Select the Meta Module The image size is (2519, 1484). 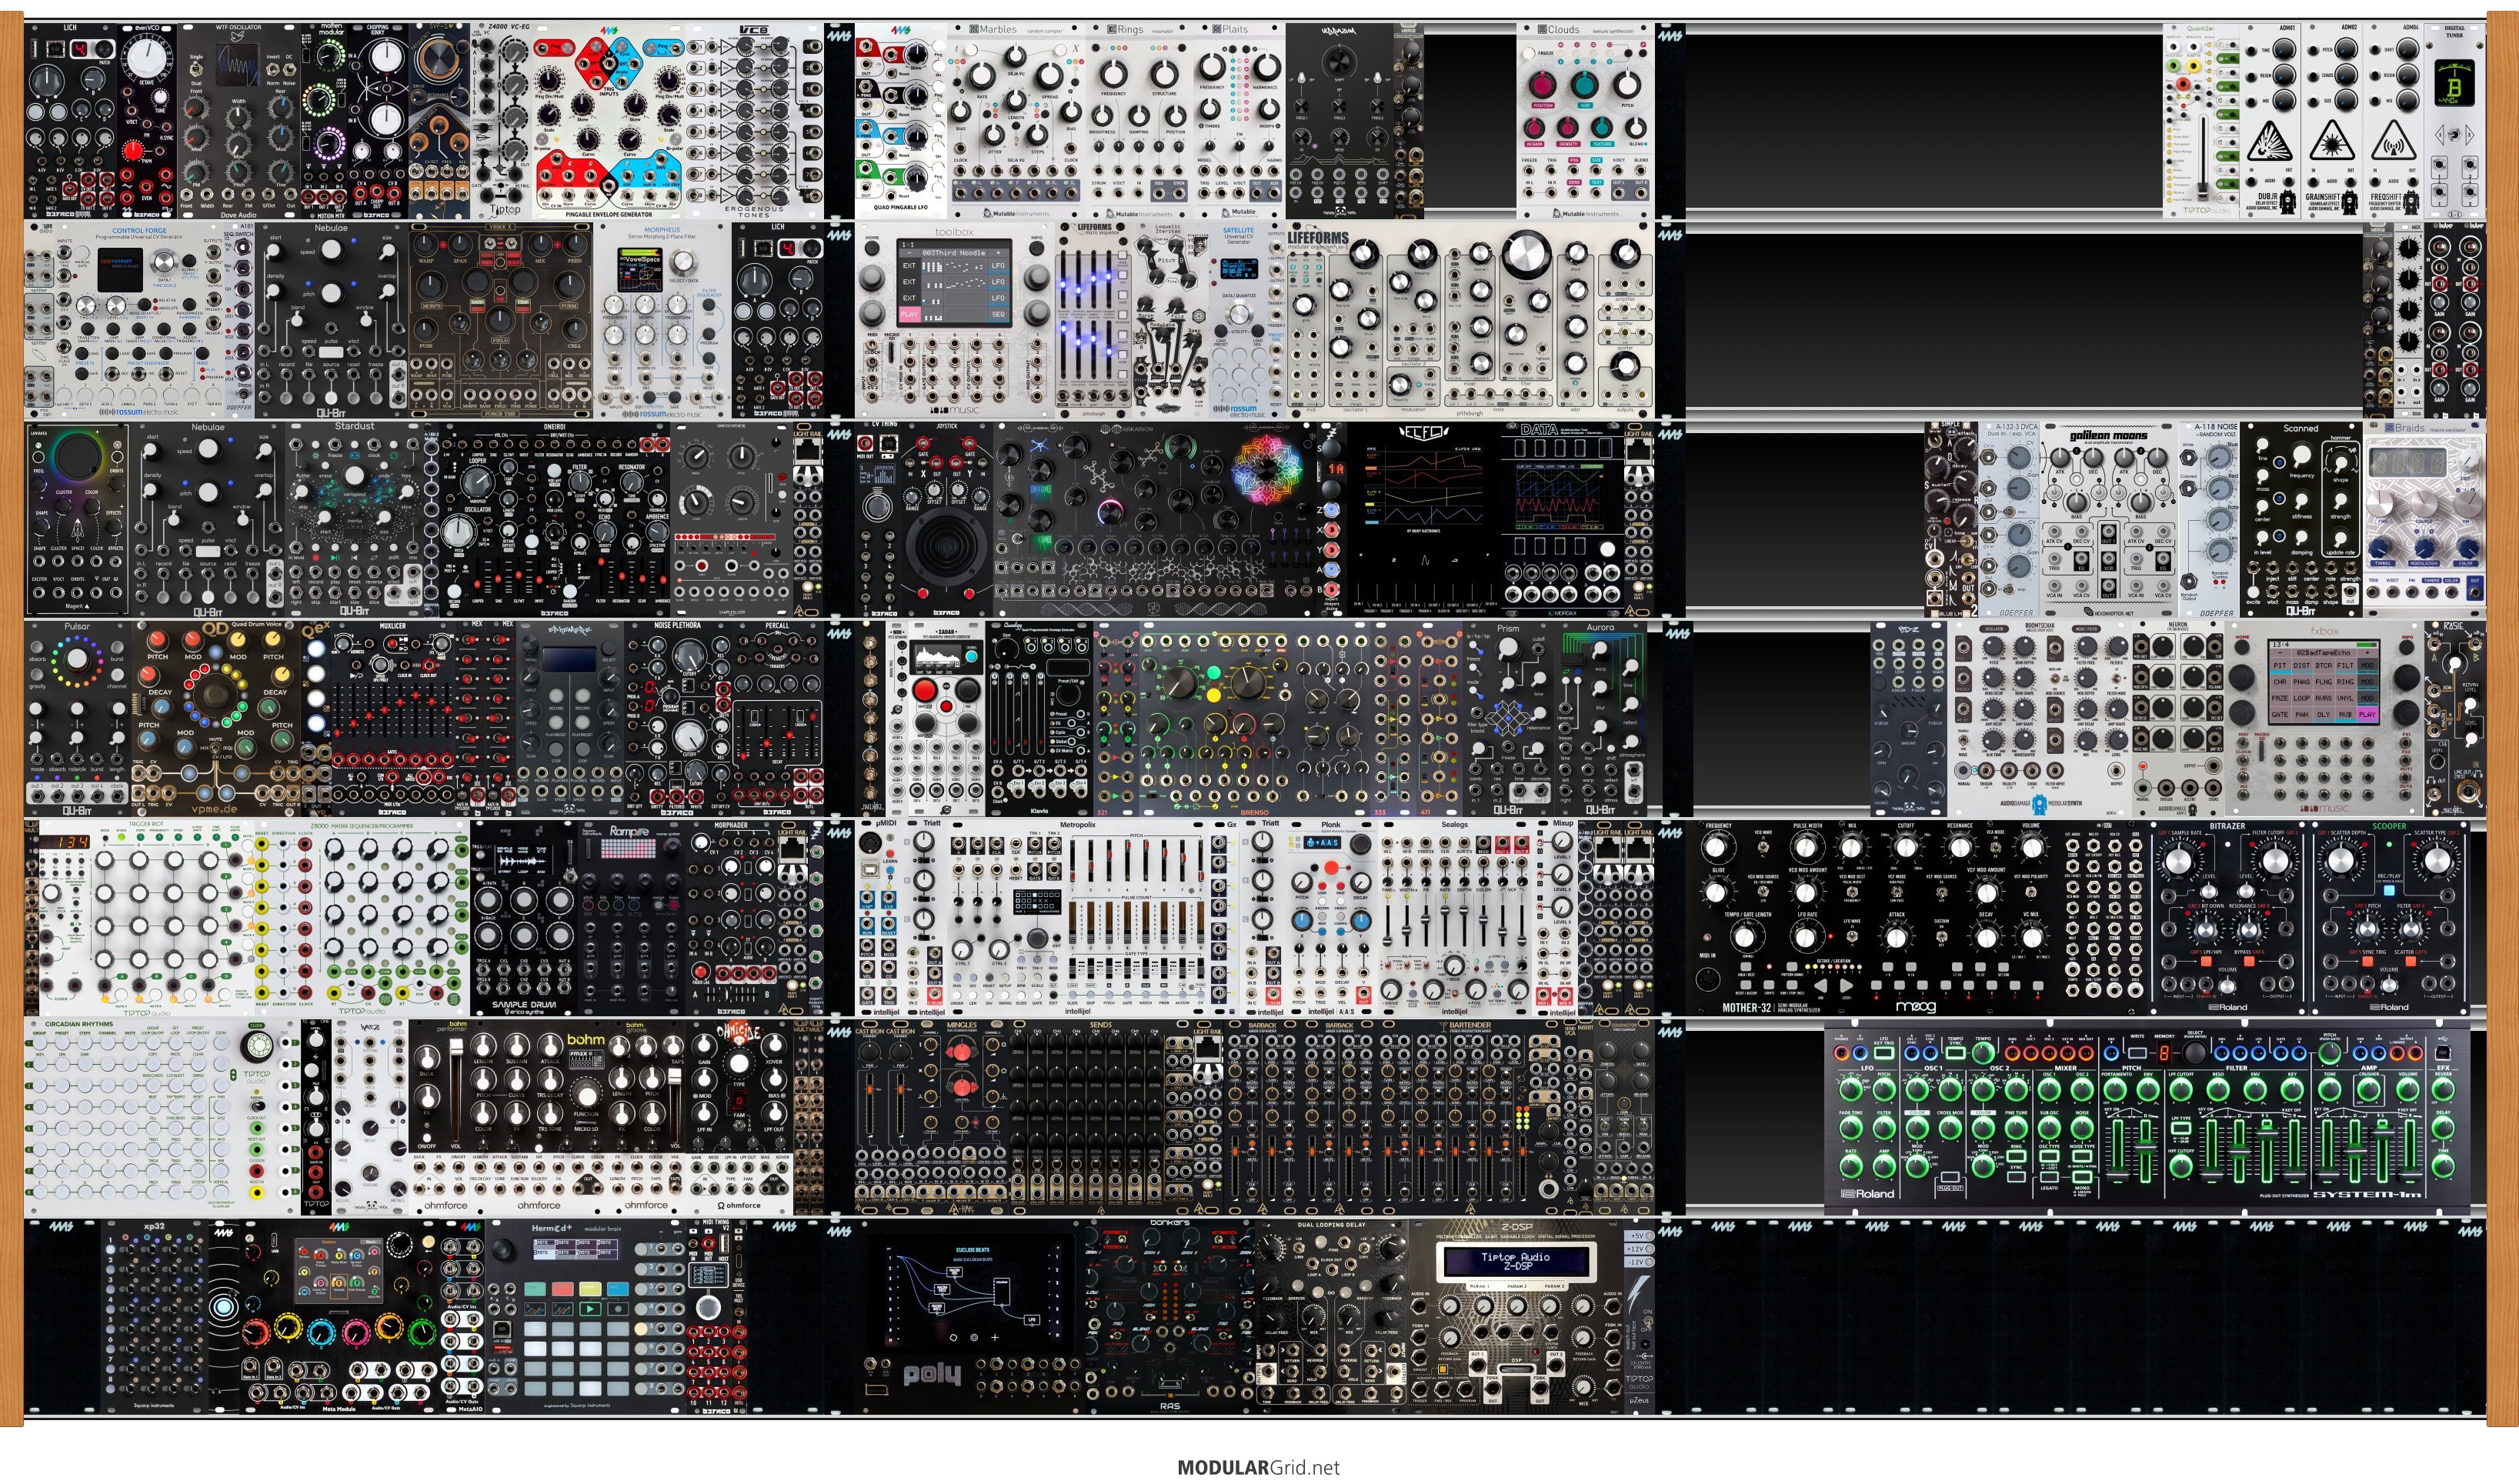pyautogui.click(x=339, y=1316)
